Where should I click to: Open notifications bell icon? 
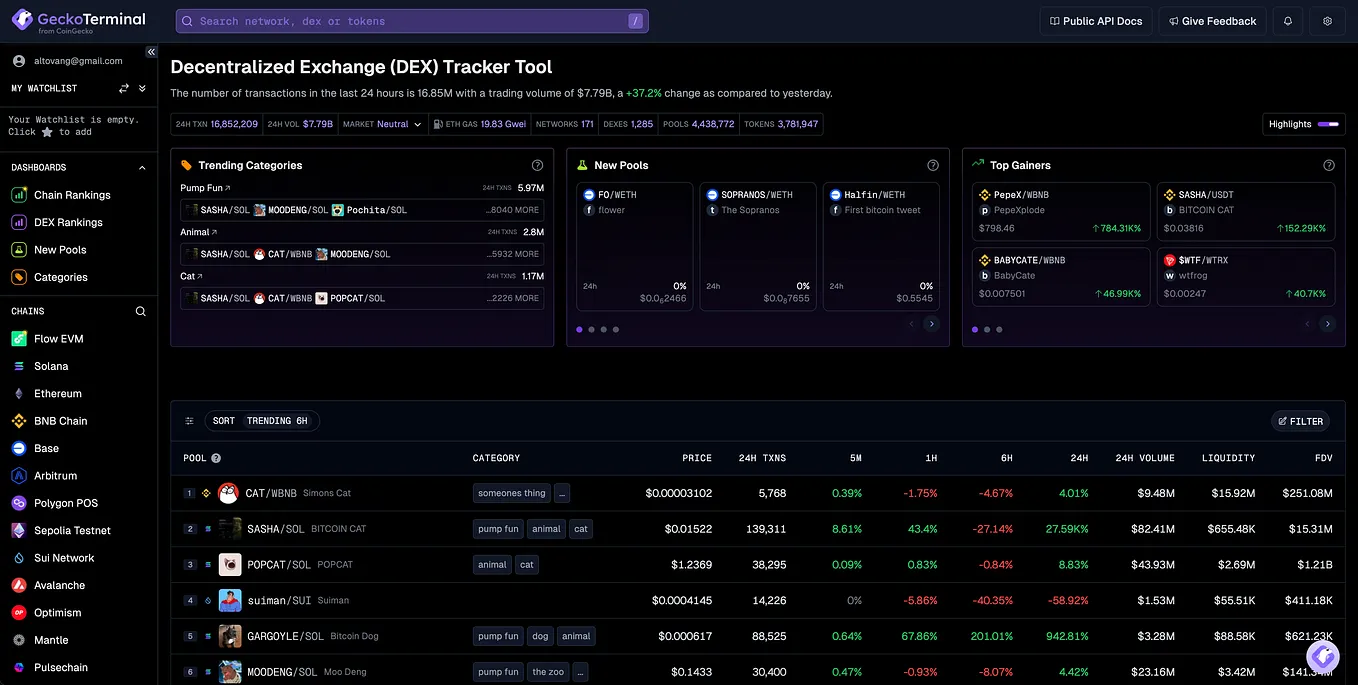(x=1288, y=21)
